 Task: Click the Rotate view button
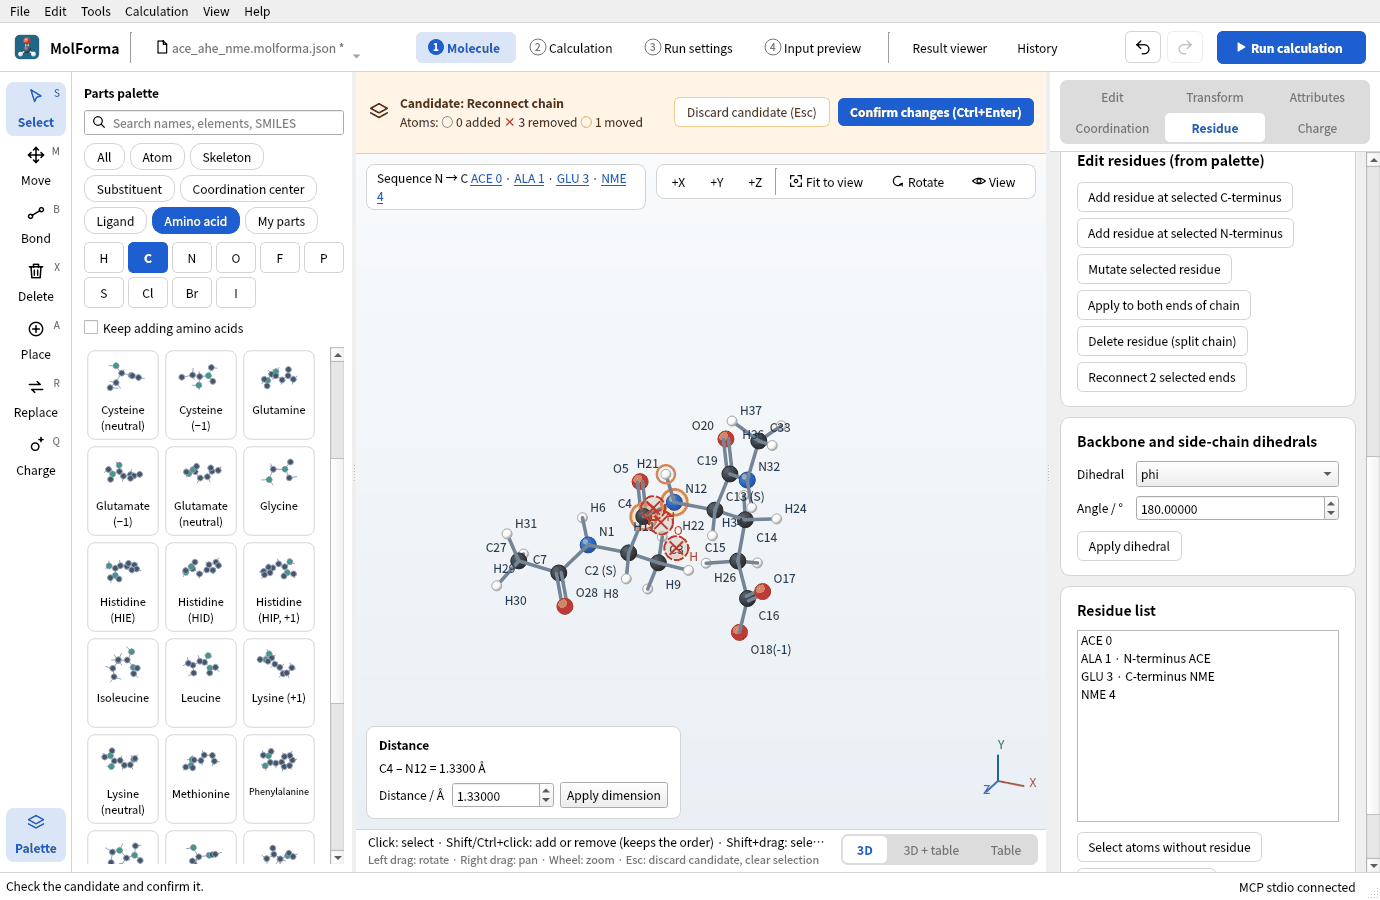coord(918,182)
